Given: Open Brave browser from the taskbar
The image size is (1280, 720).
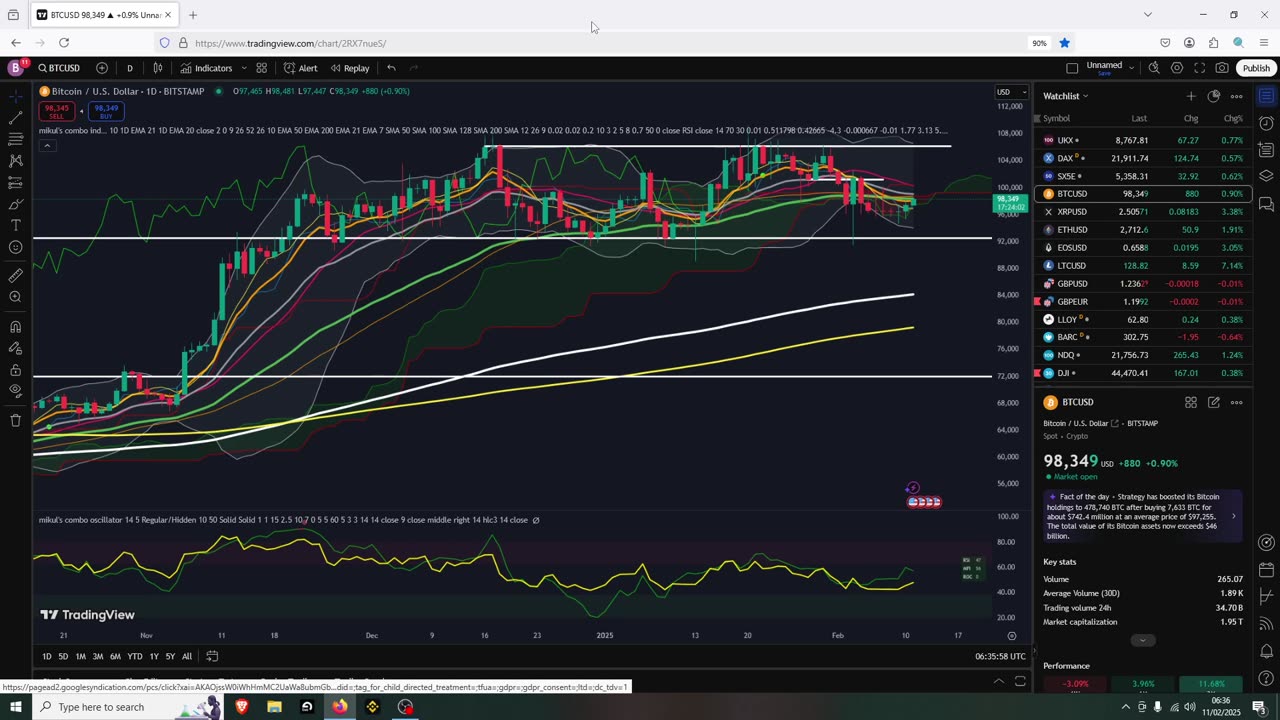Looking at the screenshot, I should (x=241, y=707).
